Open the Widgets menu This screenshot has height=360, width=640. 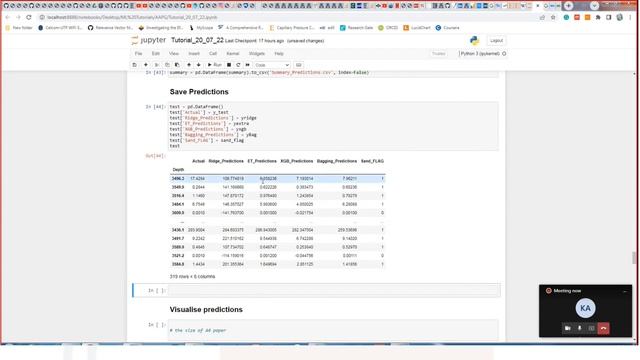[x=257, y=53]
